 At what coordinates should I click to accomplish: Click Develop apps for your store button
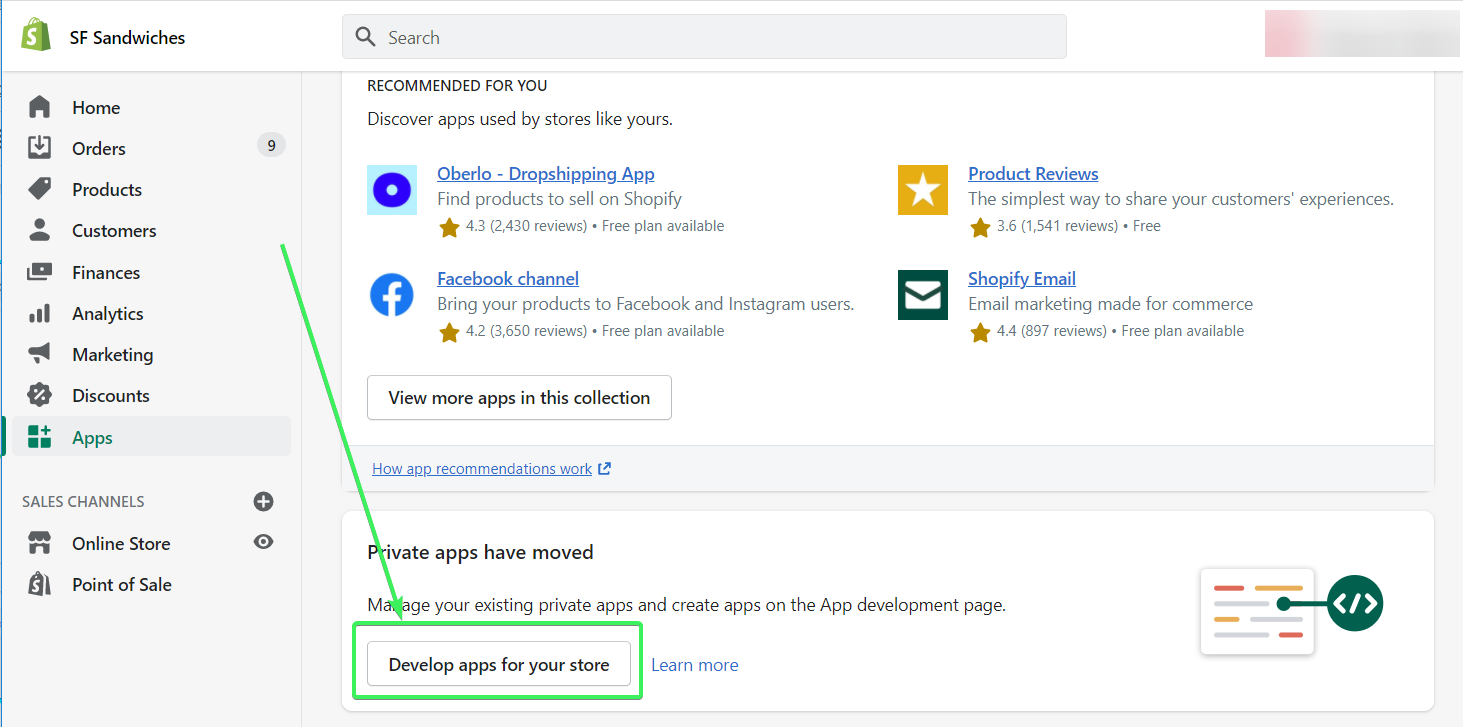(x=499, y=664)
